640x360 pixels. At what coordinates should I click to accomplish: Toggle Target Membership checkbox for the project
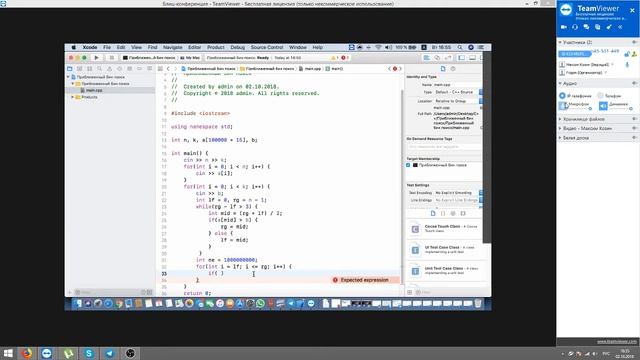click(x=408, y=165)
